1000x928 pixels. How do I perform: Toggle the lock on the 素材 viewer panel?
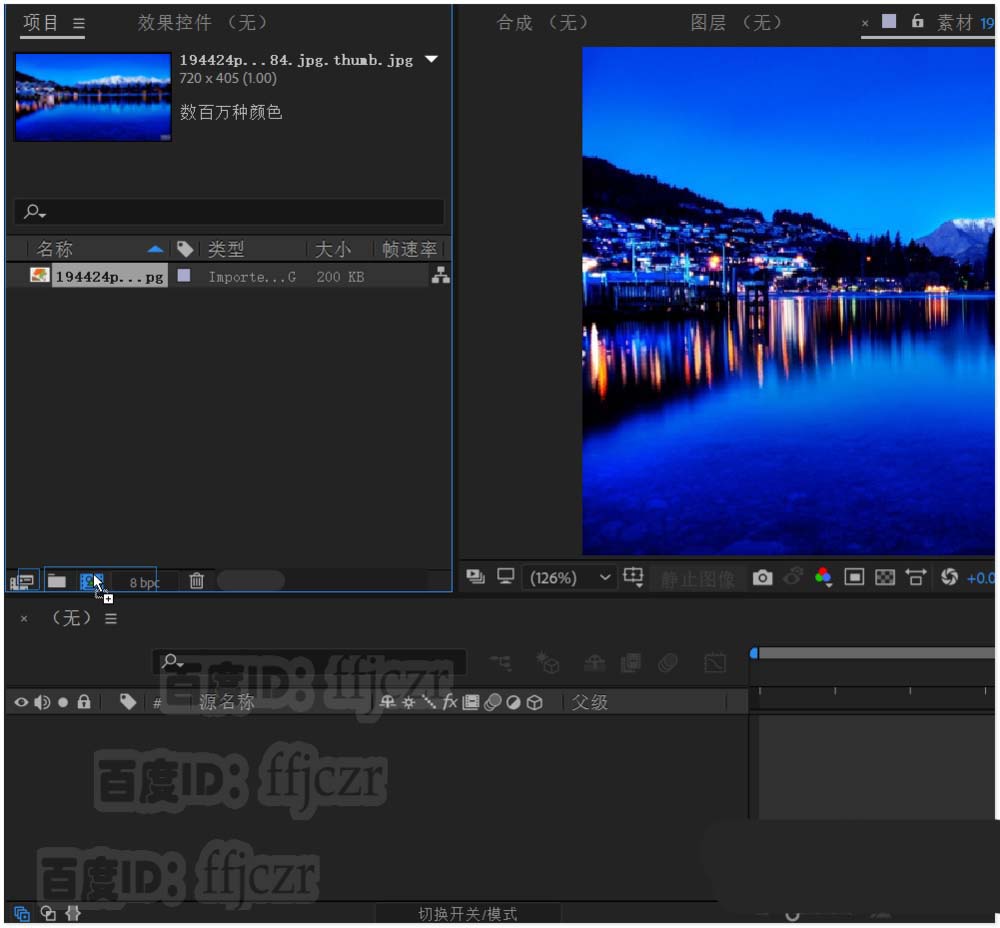pos(917,21)
